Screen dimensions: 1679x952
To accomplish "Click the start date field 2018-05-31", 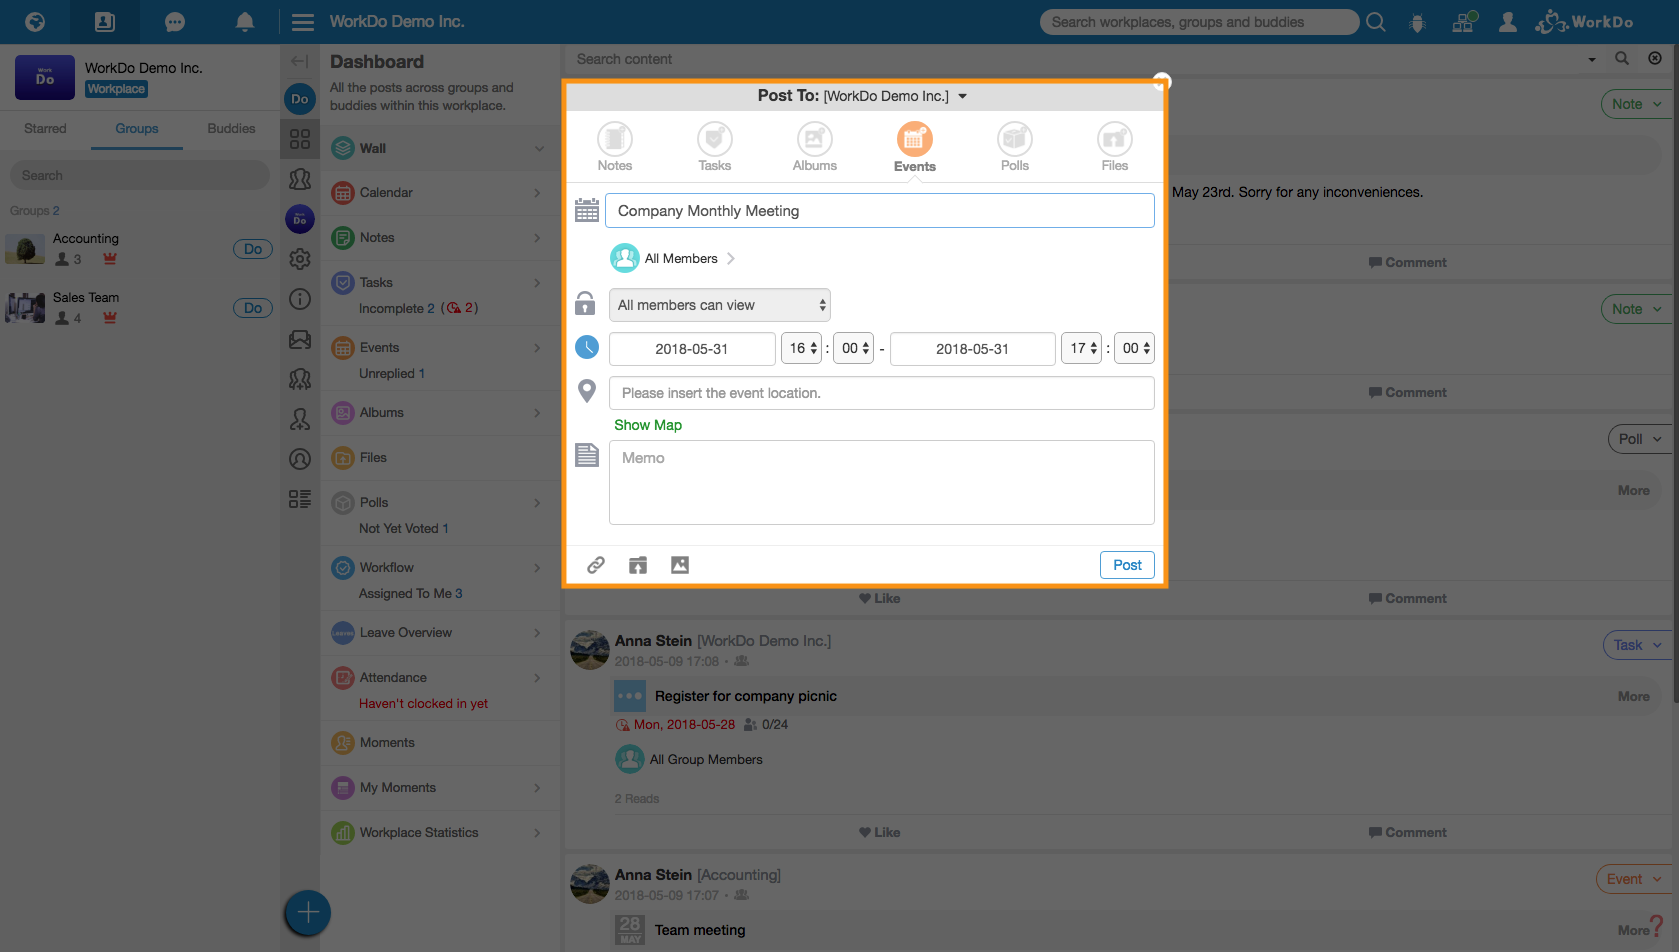I will (692, 349).
